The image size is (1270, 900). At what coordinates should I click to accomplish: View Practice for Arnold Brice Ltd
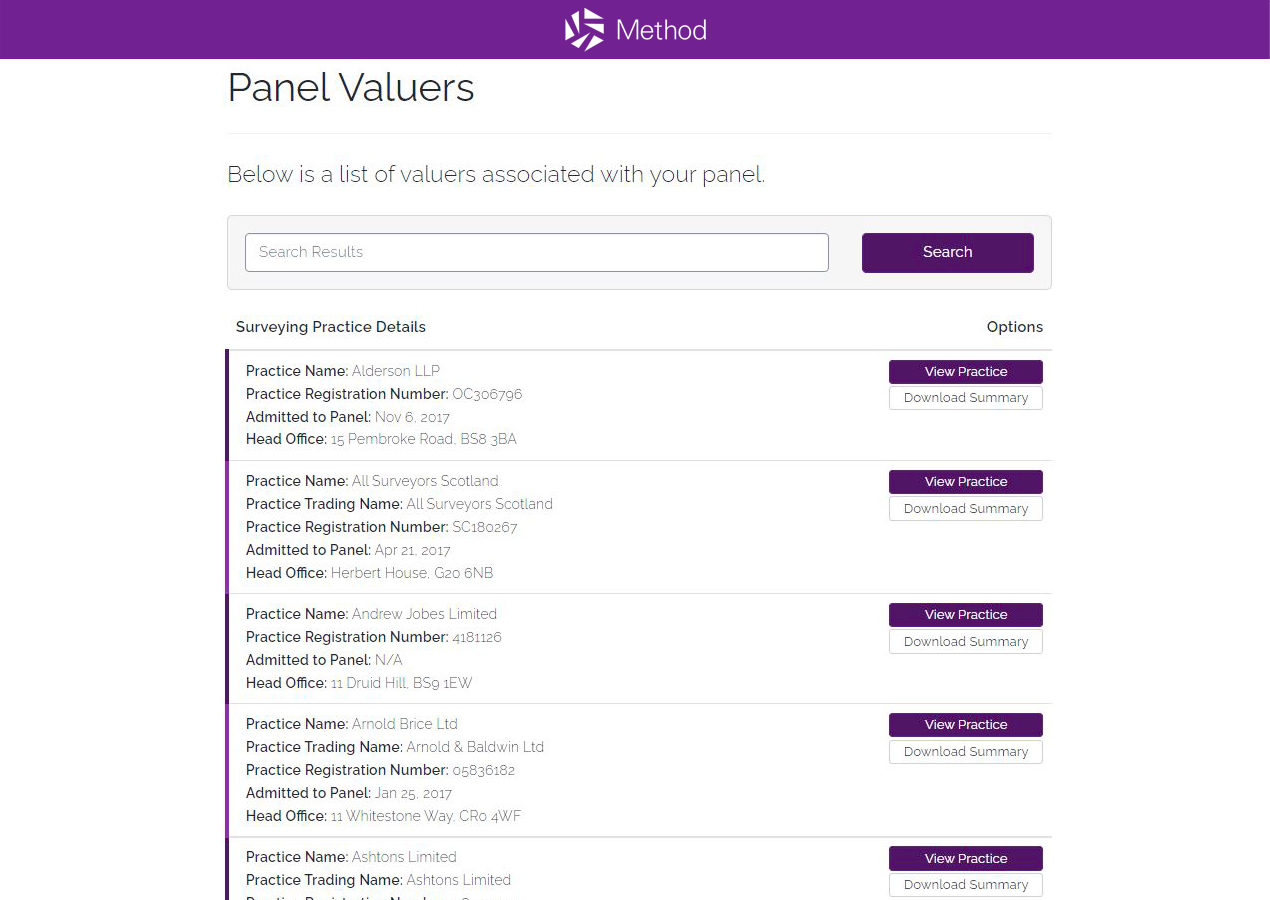(965, 725)
